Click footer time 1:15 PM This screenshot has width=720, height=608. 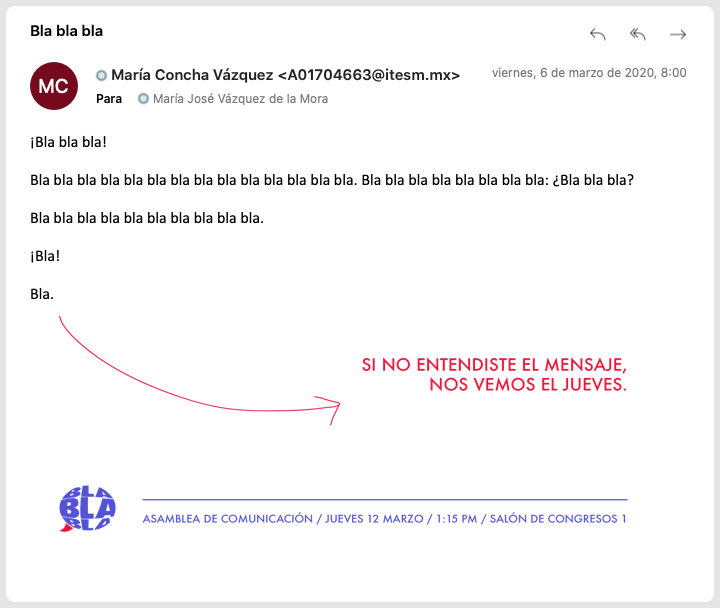pos(456,519)
